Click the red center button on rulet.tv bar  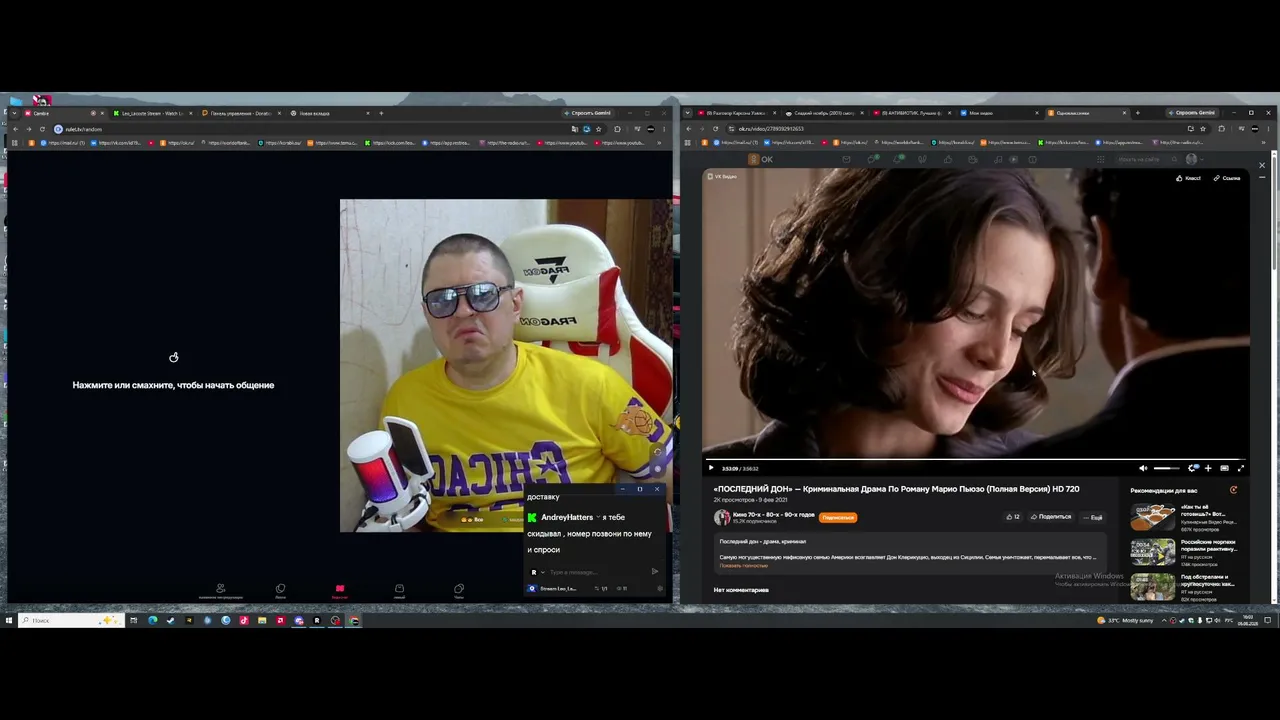[339, 590]
